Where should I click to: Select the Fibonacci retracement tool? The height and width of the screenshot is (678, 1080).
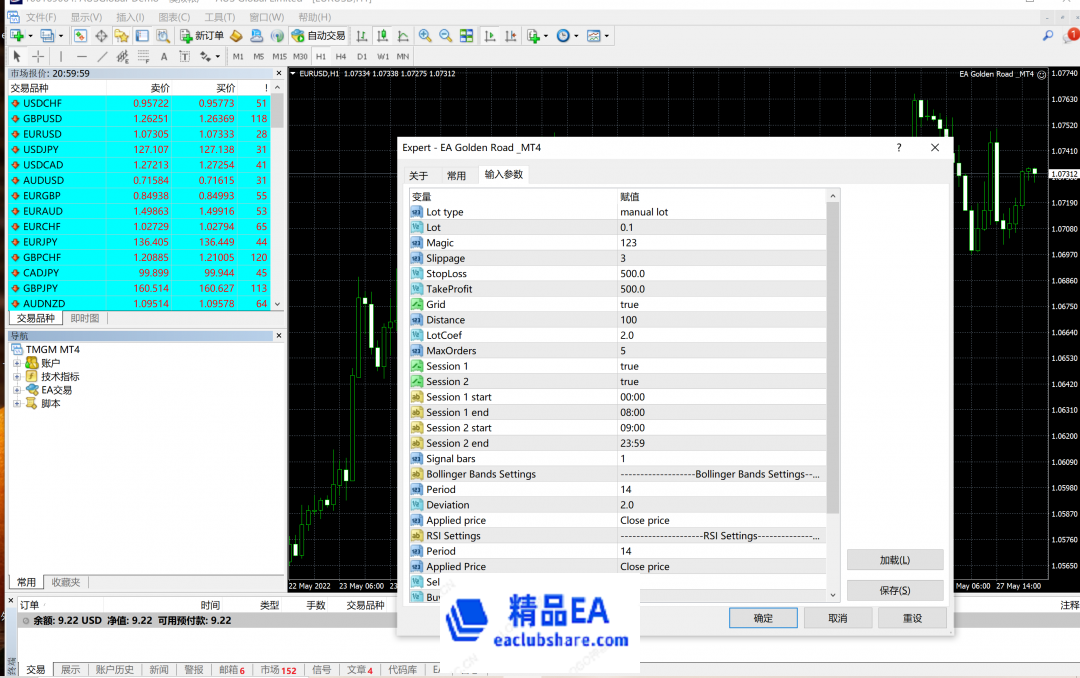pos(143,56)
